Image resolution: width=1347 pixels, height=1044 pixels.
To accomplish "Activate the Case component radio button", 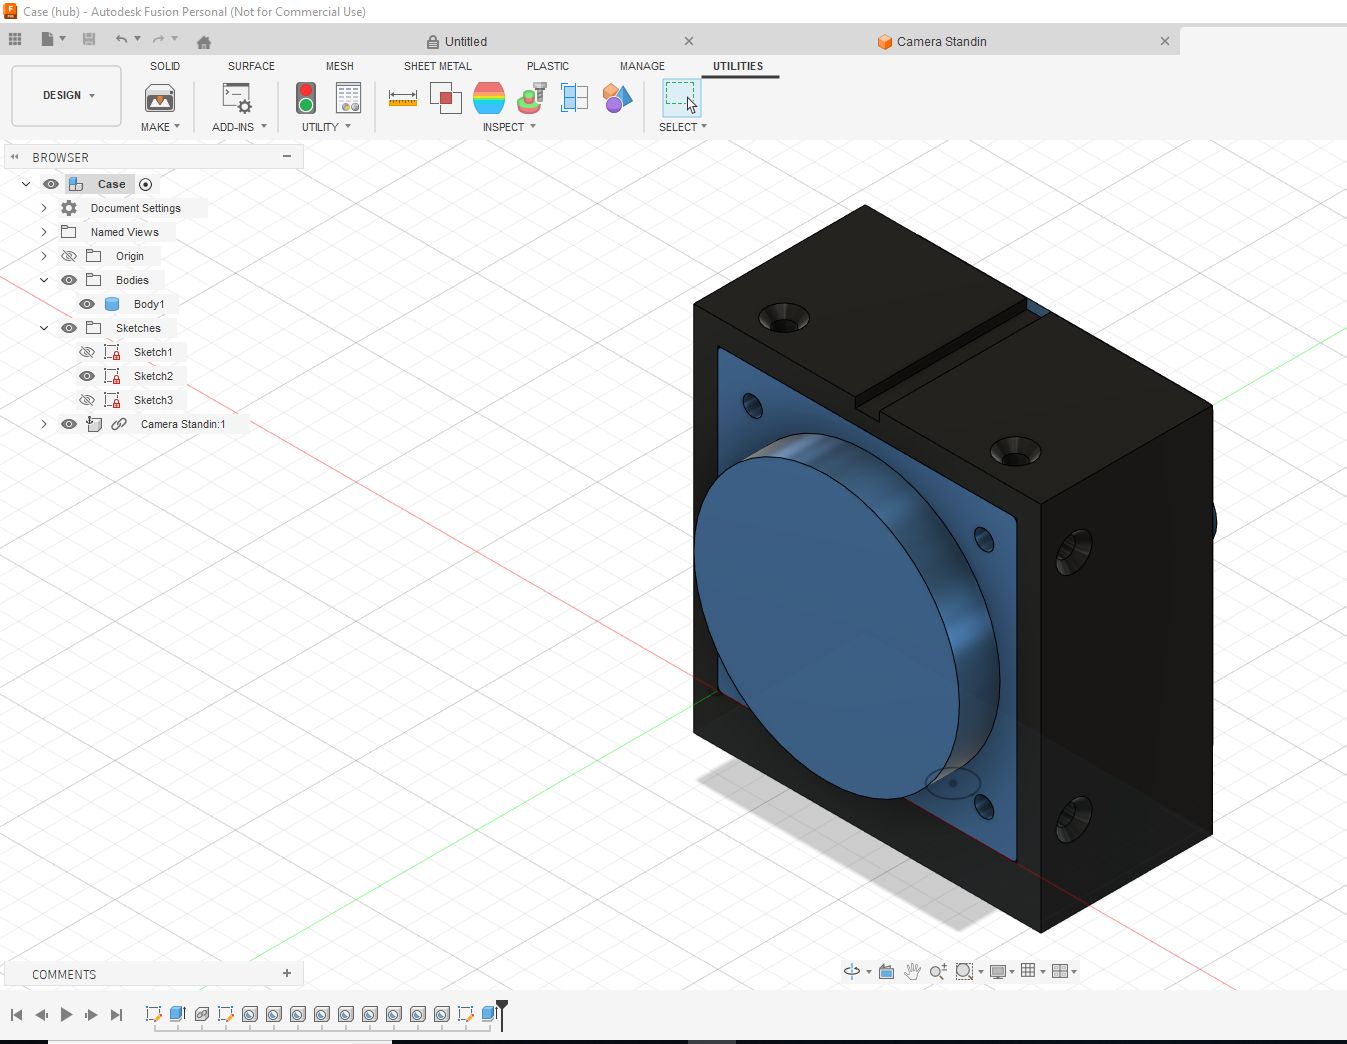I will point(146,184).
